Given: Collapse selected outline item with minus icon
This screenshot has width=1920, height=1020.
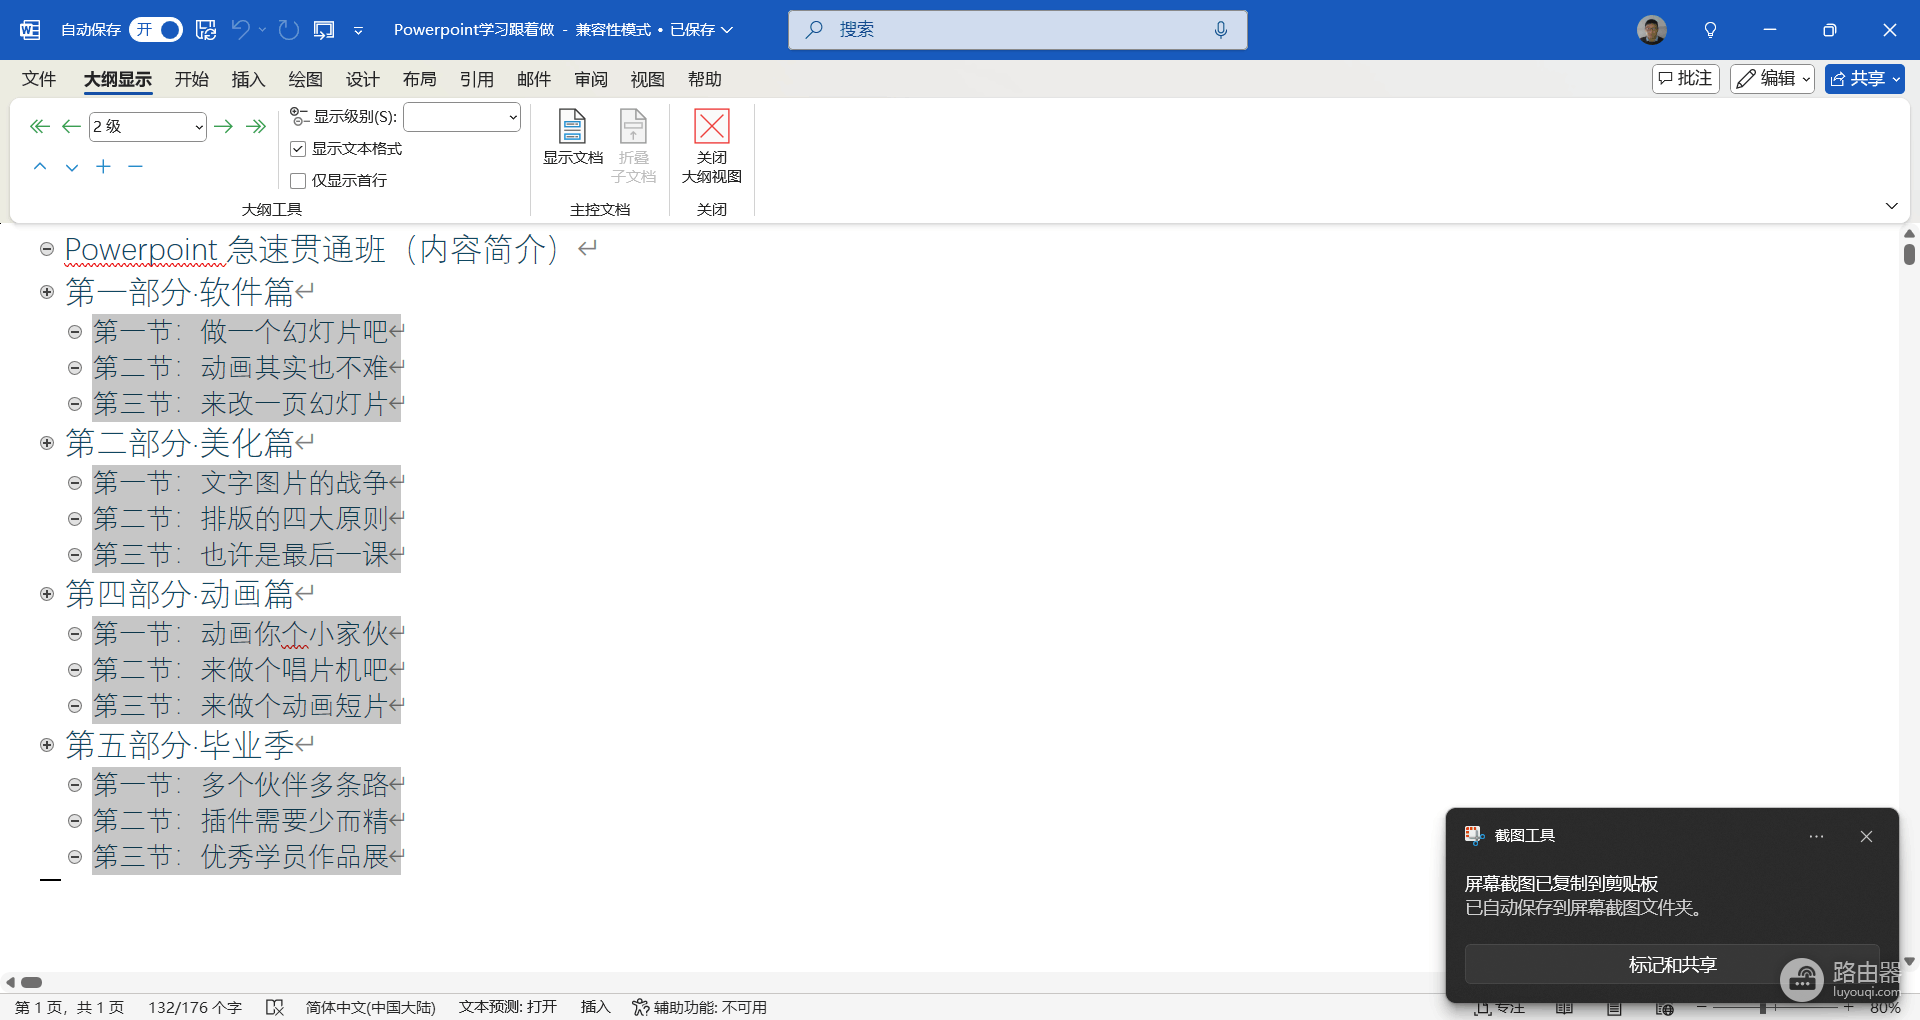Looking at the screenshot, I should pos(135,166).
